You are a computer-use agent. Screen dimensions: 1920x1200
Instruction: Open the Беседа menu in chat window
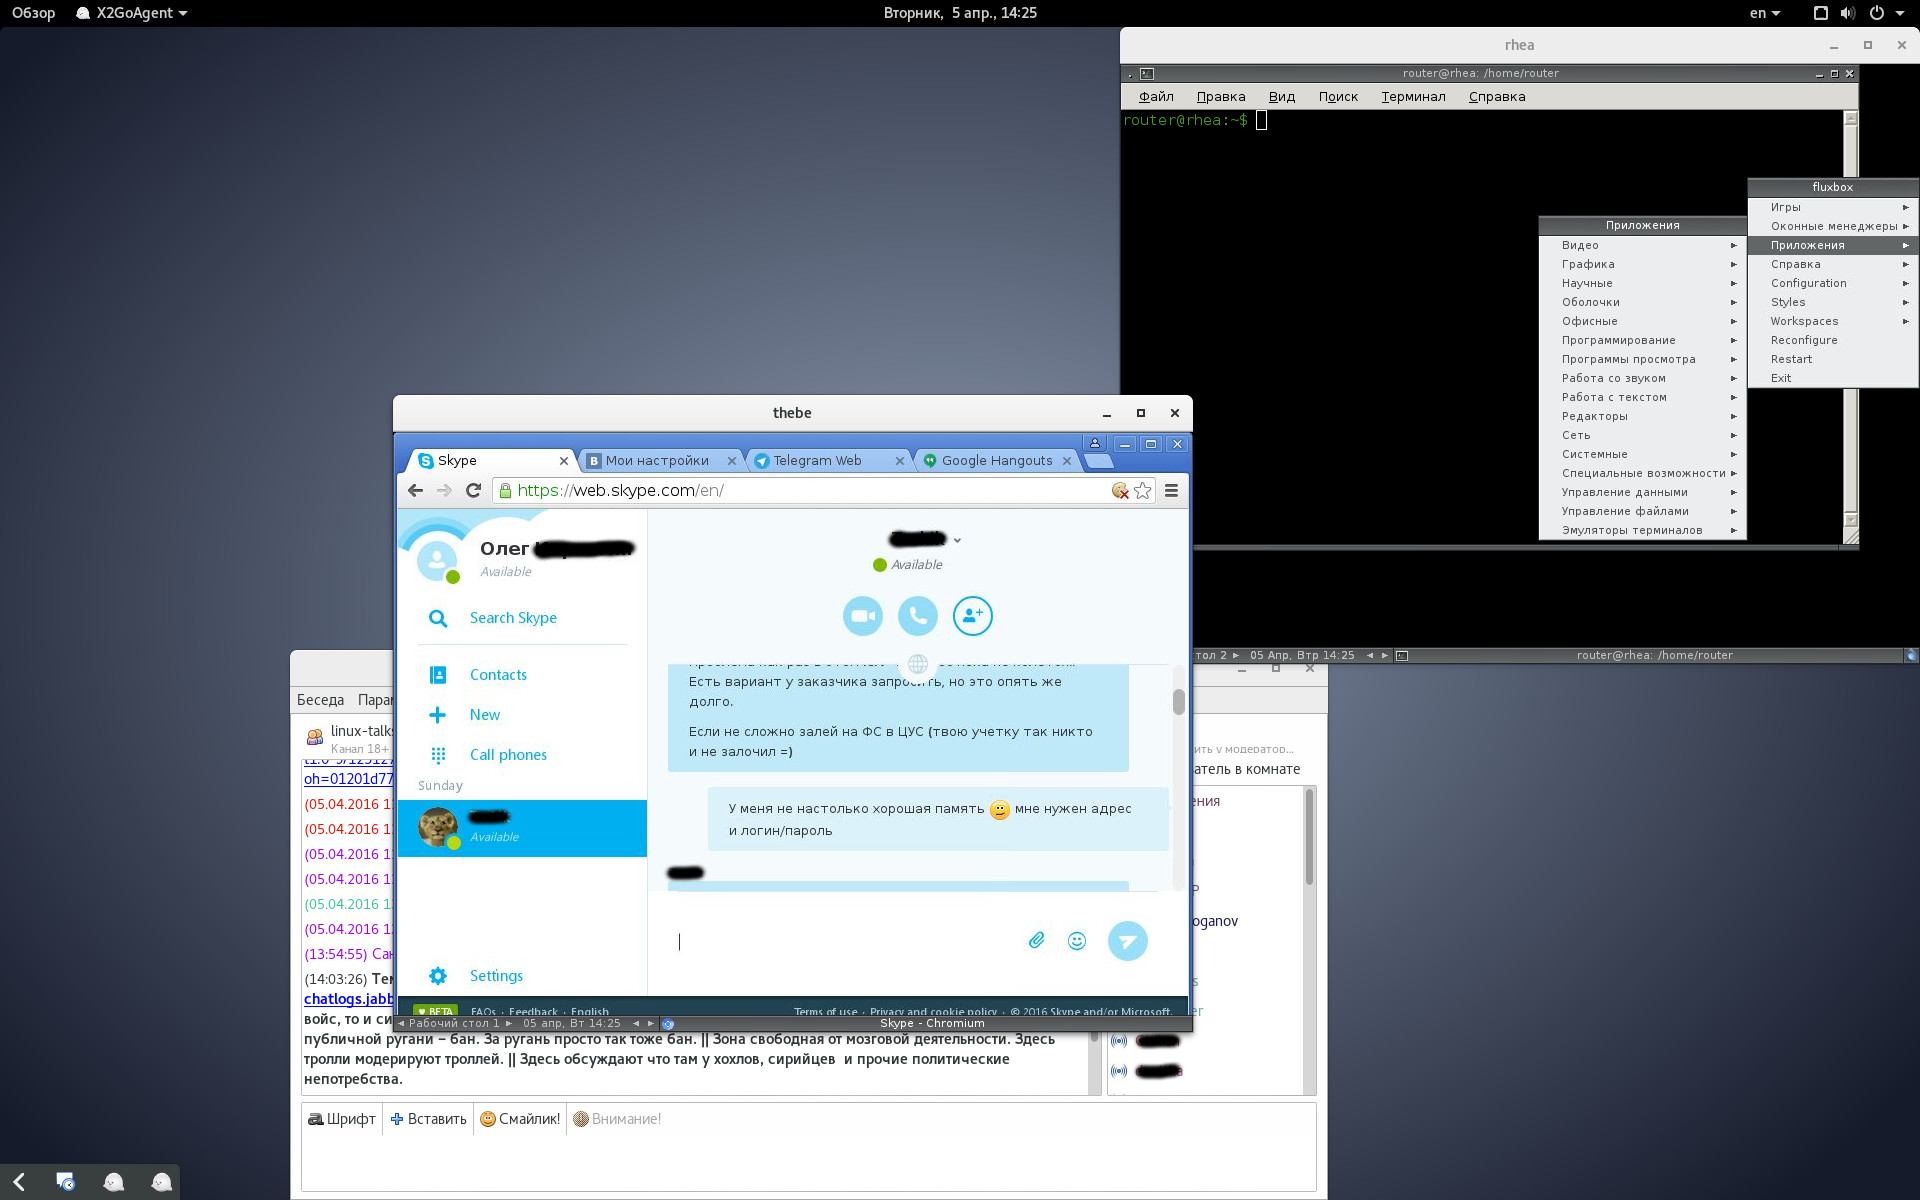click(x=320, y=700)
